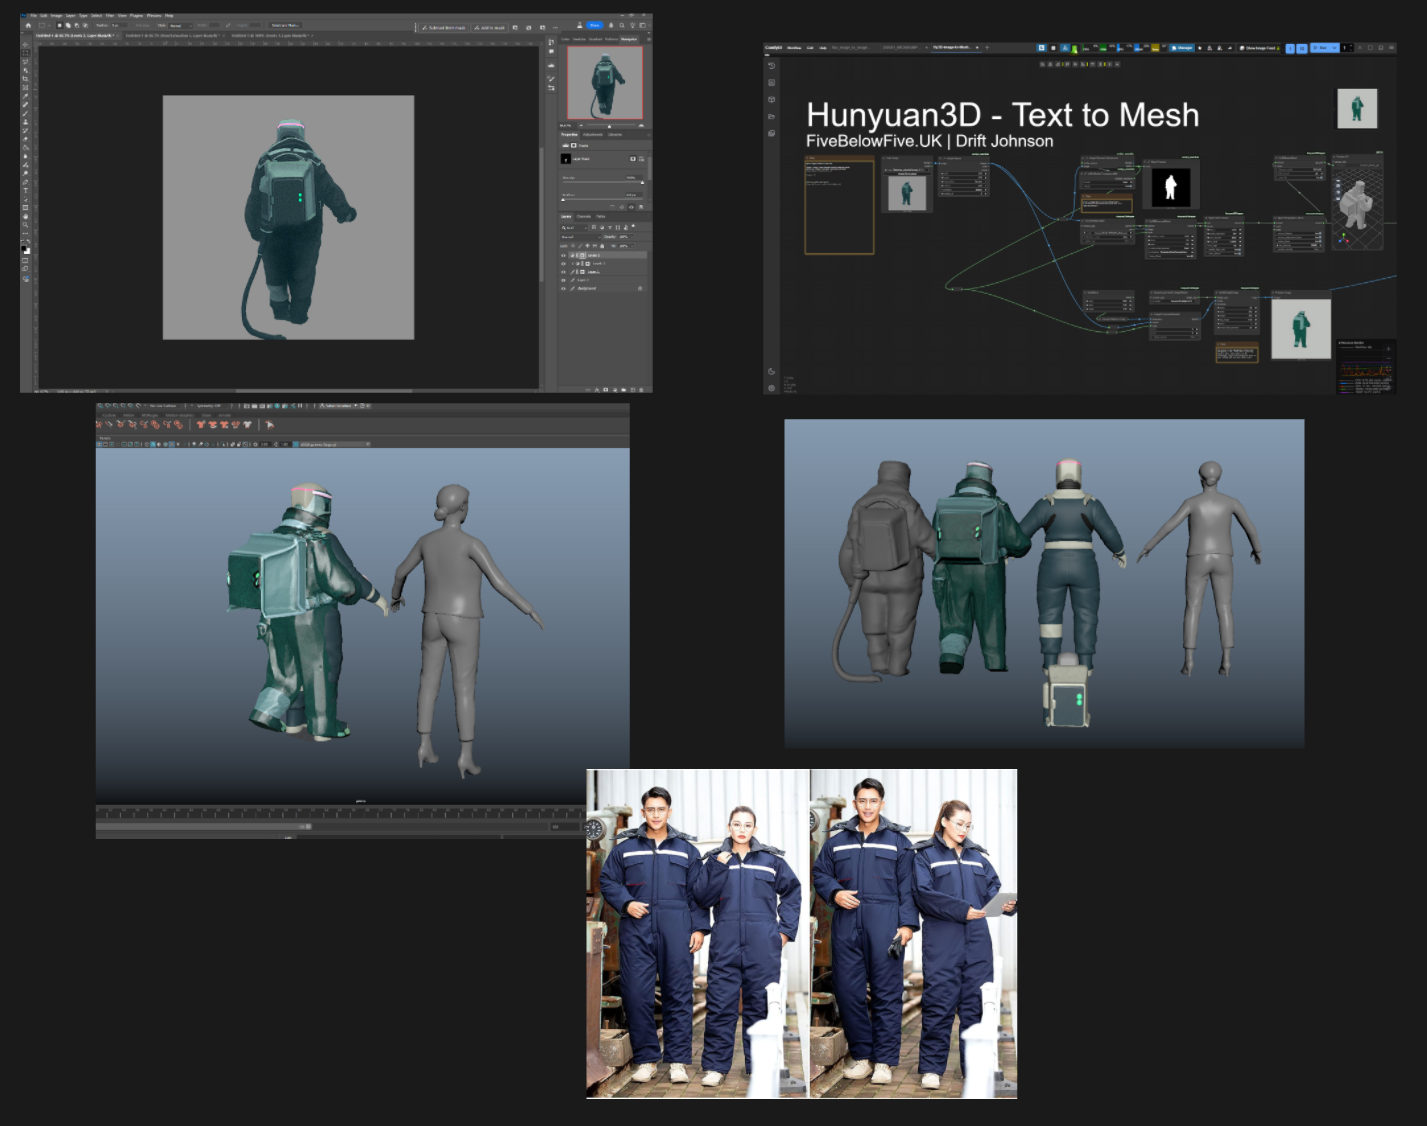Select the Frame tool in Photoshop
1427x1126 pixels.
tap(26, 87)
